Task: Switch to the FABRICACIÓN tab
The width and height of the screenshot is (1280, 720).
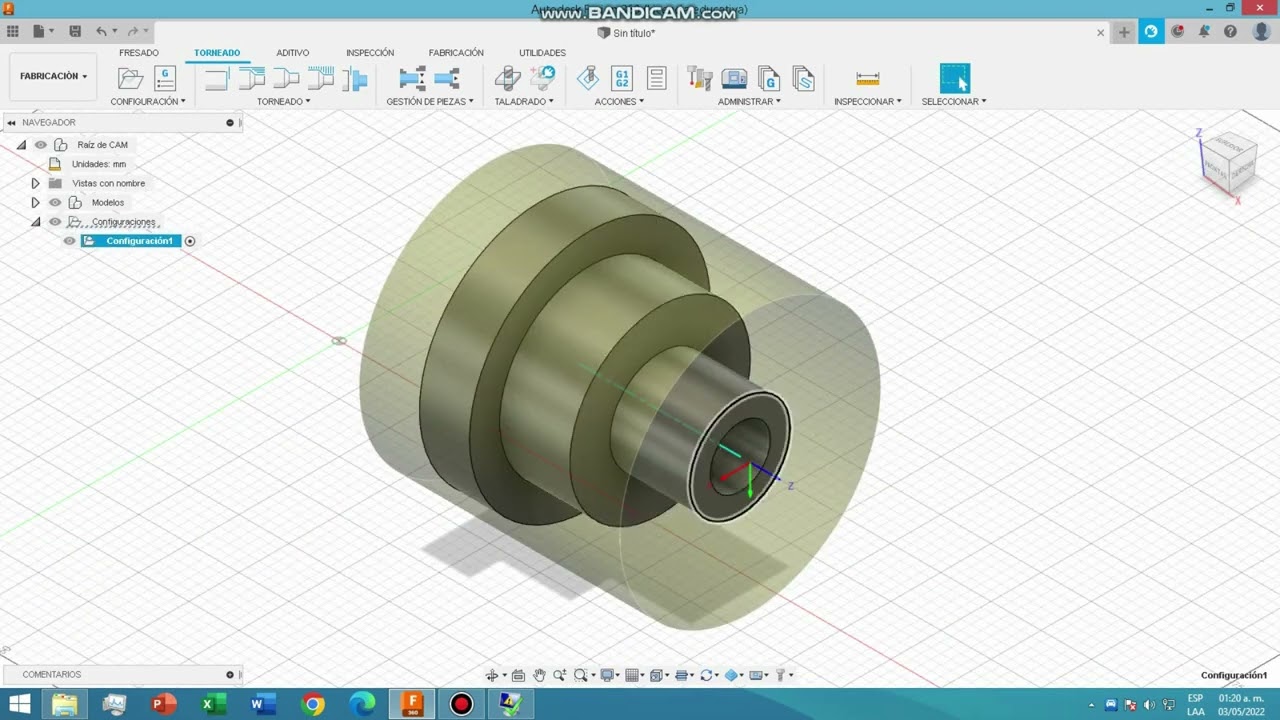Action: coord(456,53)
